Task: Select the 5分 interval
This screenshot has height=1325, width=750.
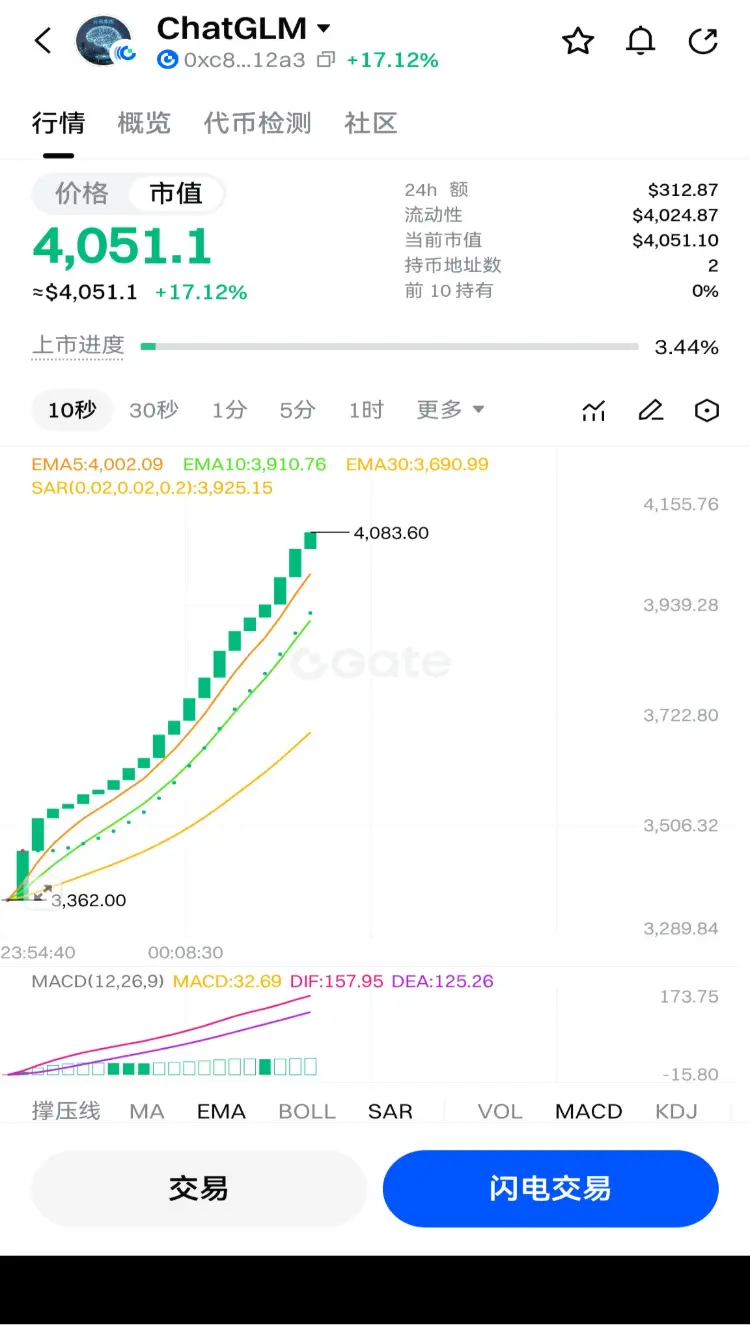Action: [297, 409]
